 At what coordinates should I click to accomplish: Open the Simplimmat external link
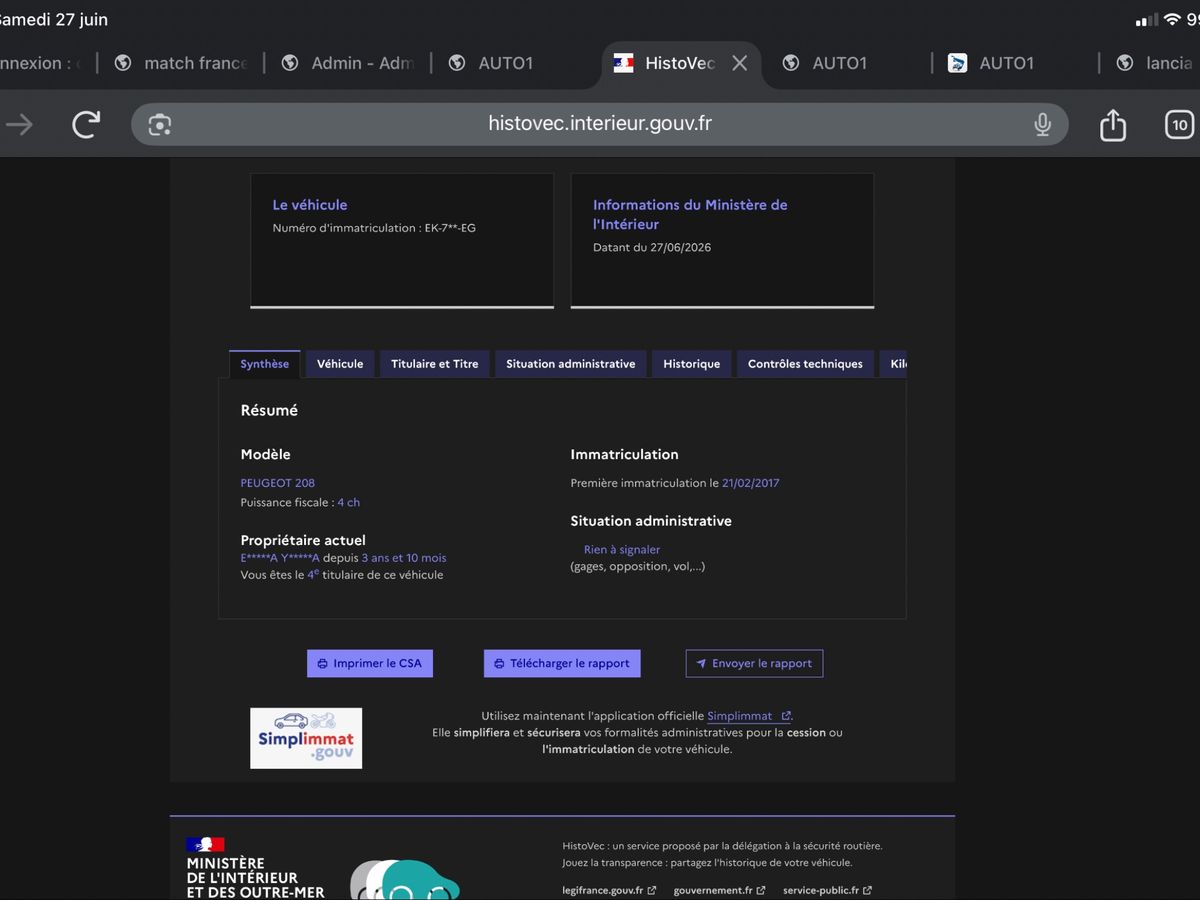pyautogui.click(x=749, y=716)
